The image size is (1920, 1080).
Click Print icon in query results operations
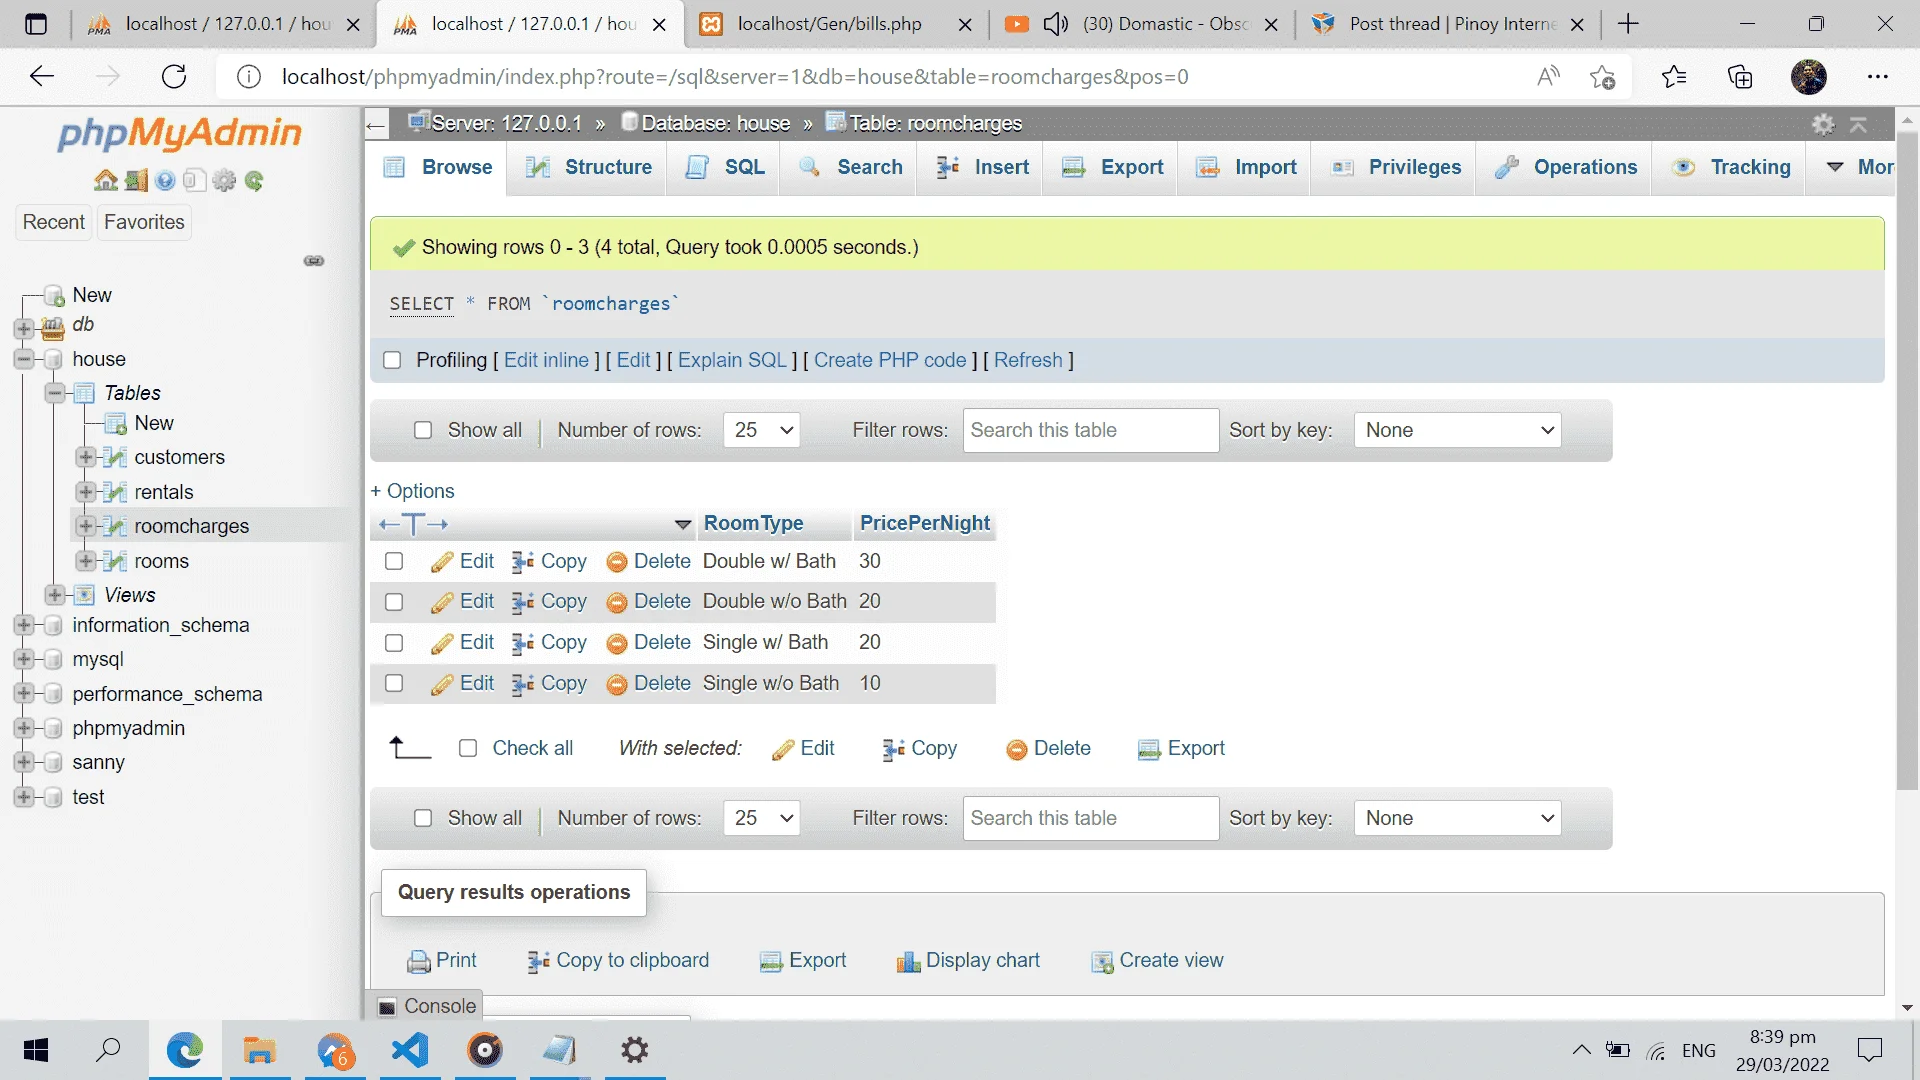418,962
